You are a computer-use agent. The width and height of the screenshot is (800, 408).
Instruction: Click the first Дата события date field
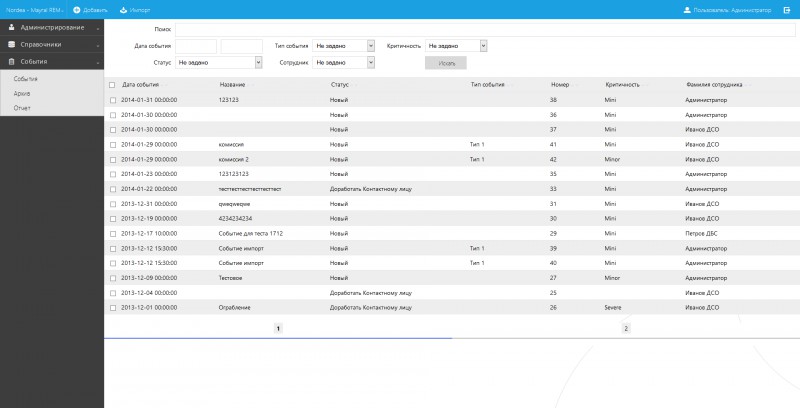pos(196,46)
